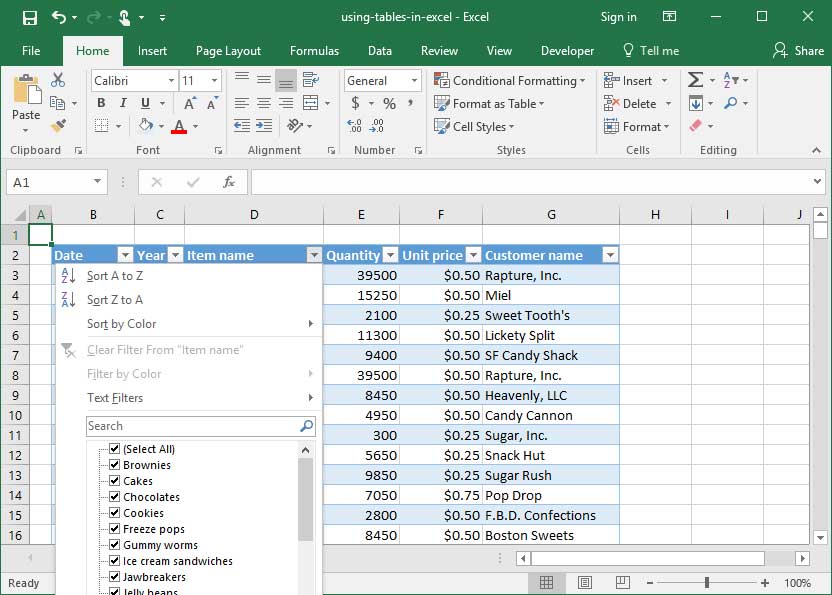Screen dimensions: 832x595
Task: Click the Format Painter brush icon
Action: [58, 126]
